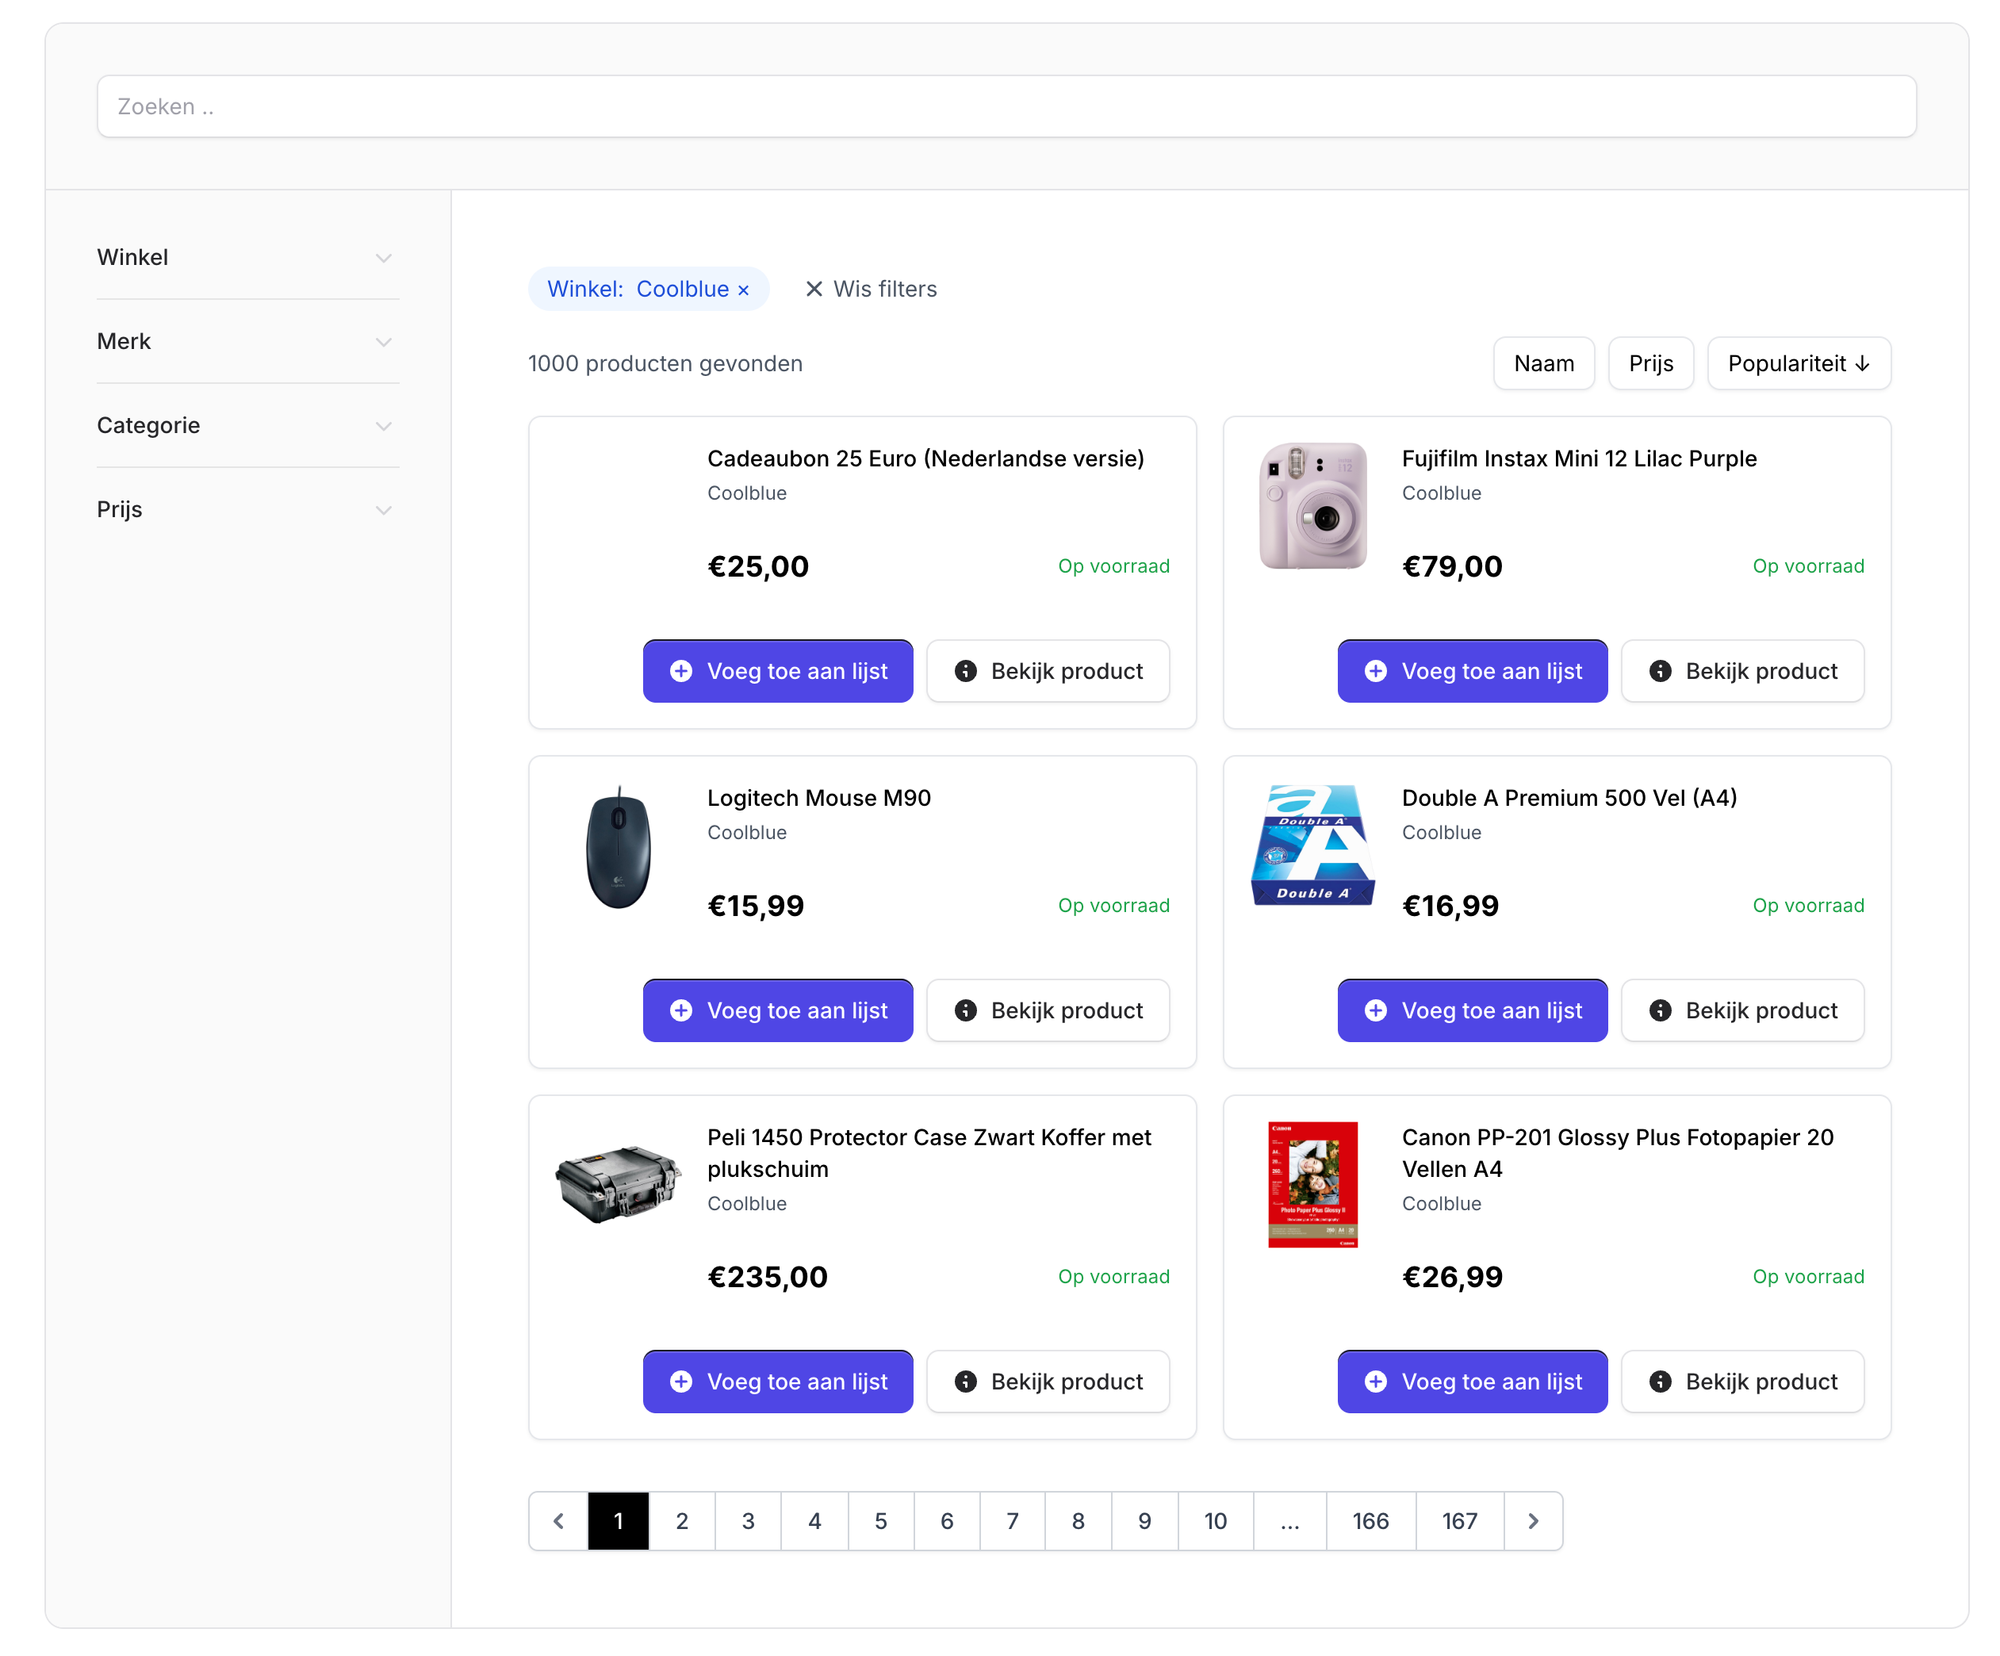
Task: Expand the Categorie filter section
Action: click(x=383, y=426)
